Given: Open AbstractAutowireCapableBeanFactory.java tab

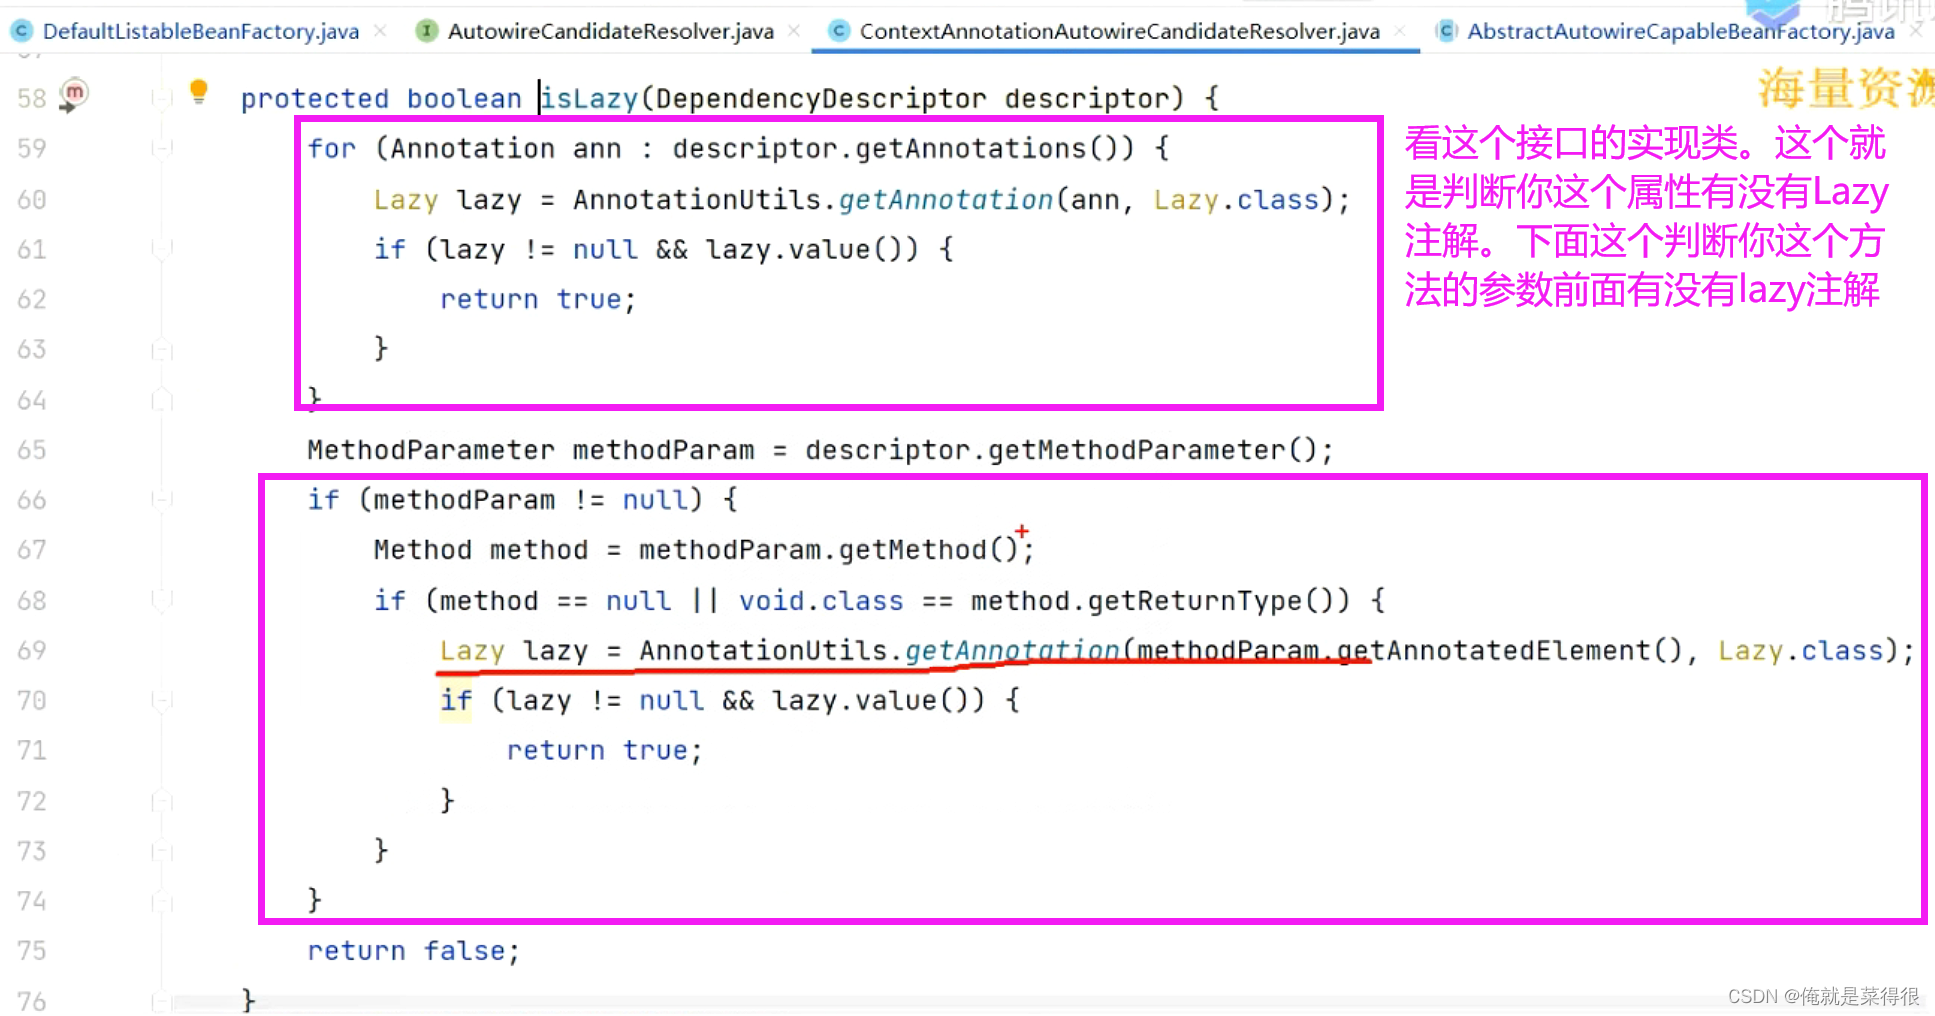Looking at the screenshot, I should (1680, 31).
